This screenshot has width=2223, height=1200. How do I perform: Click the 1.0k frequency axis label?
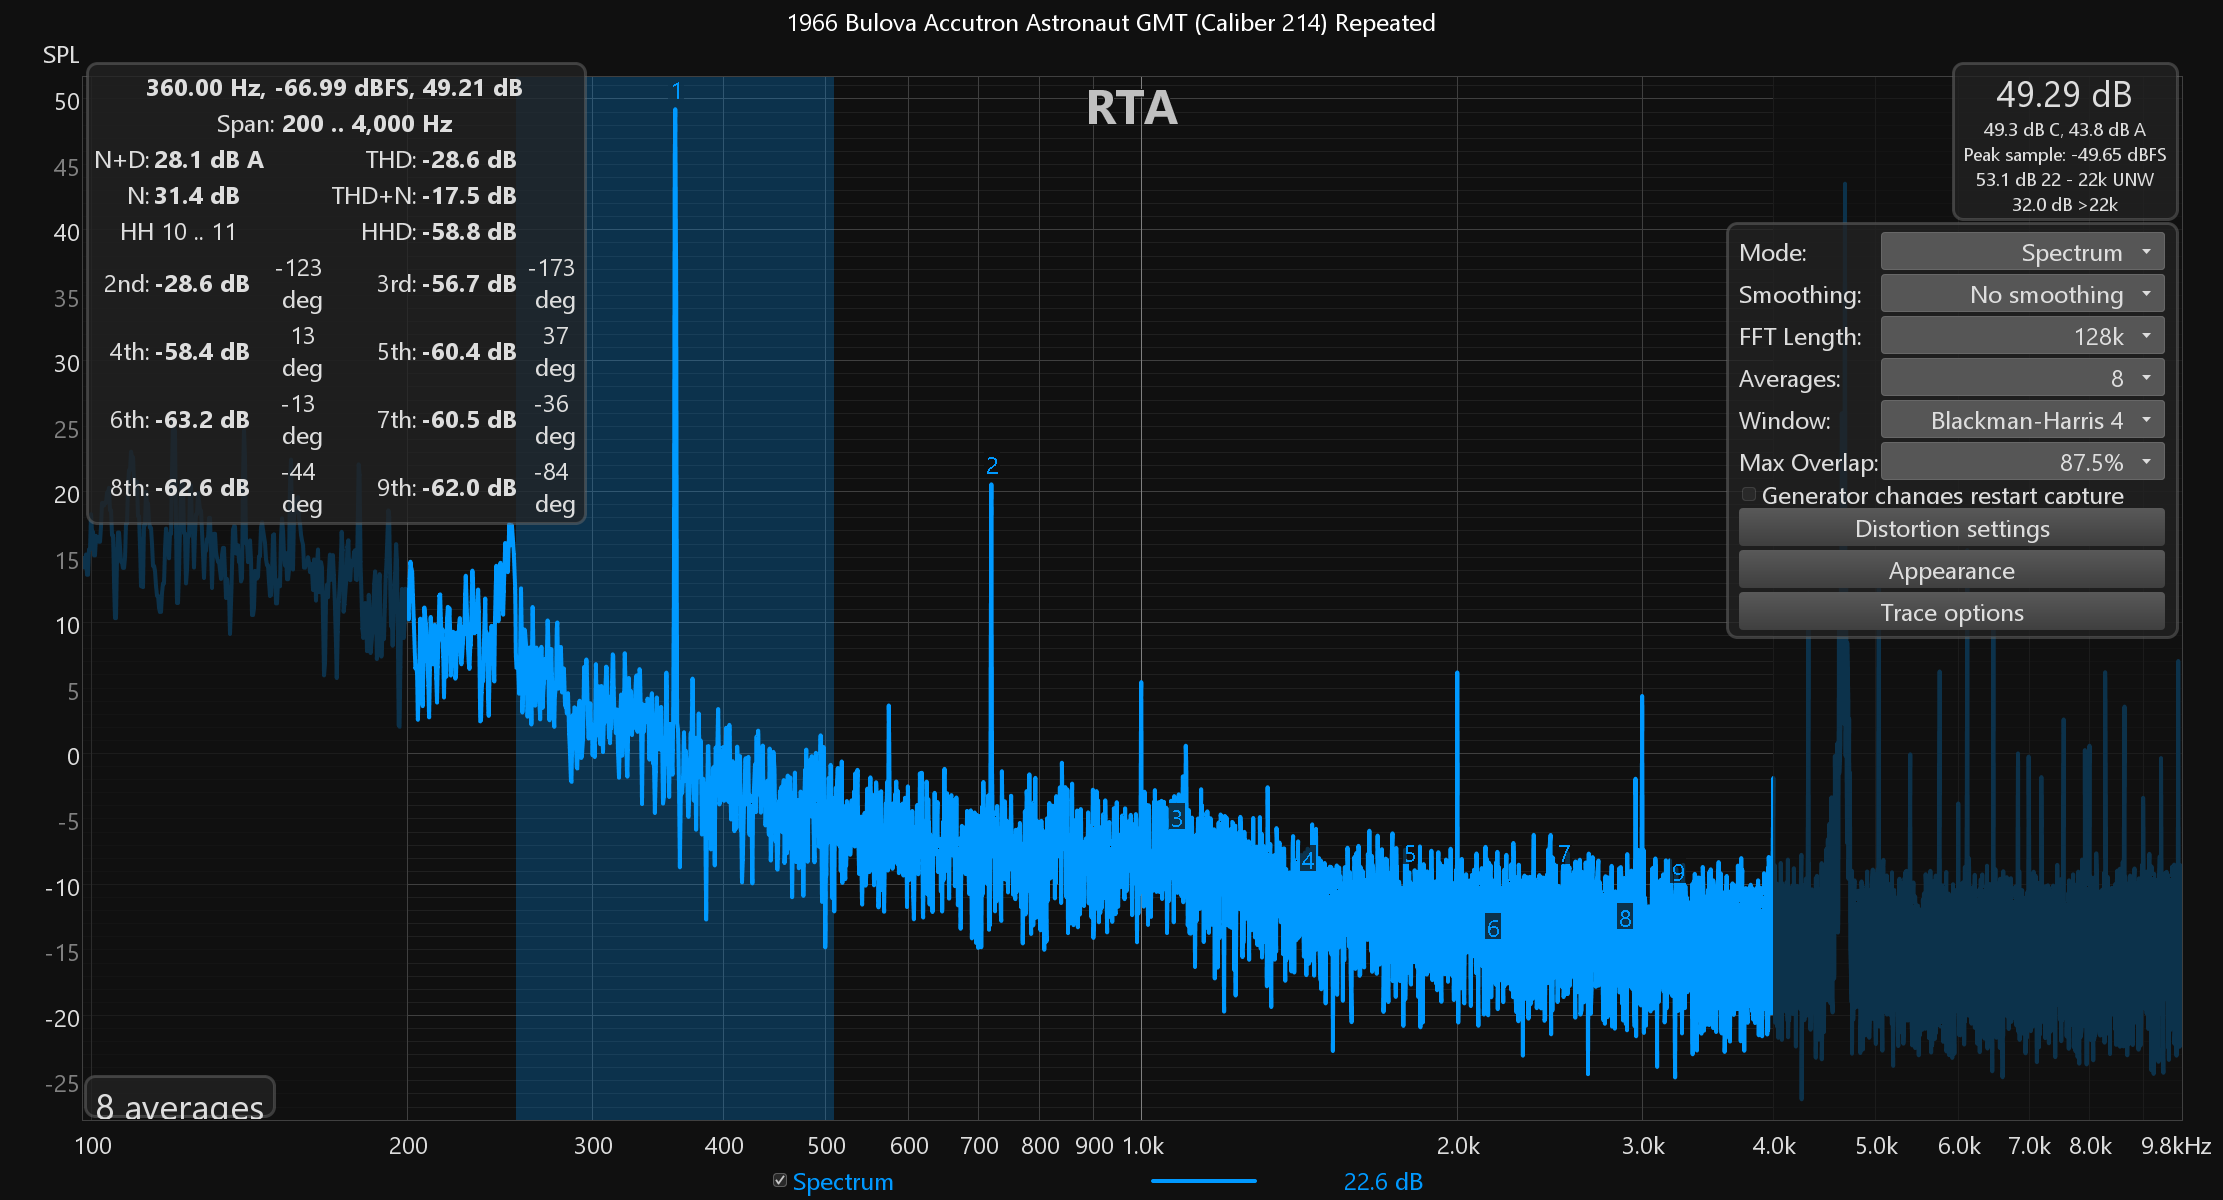click(1143, 1146)
